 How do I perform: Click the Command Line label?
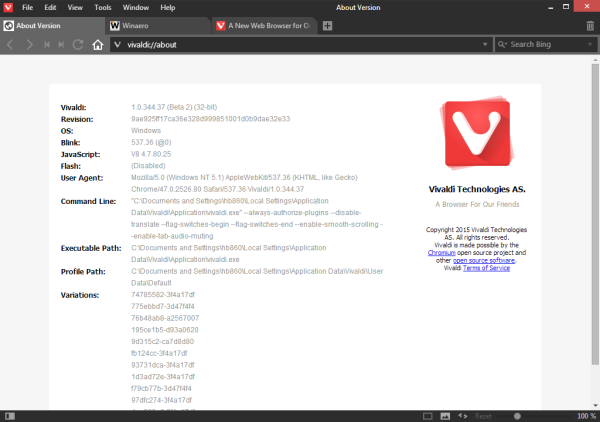pos(88,201)
